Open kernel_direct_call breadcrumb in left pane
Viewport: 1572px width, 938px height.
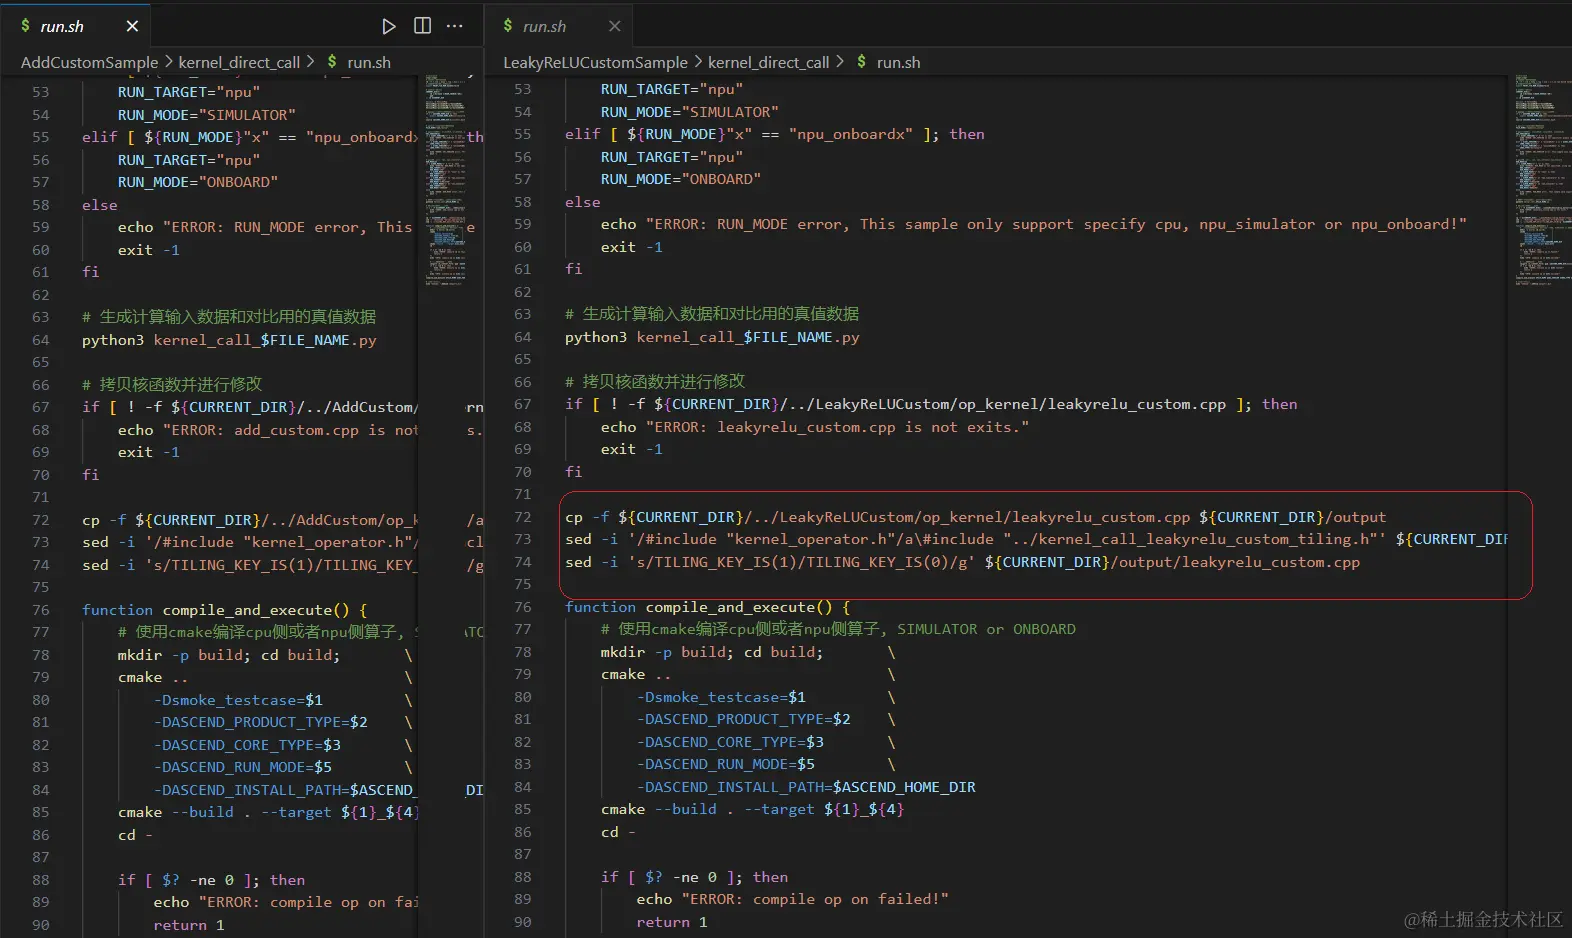(x=239, y=62)
